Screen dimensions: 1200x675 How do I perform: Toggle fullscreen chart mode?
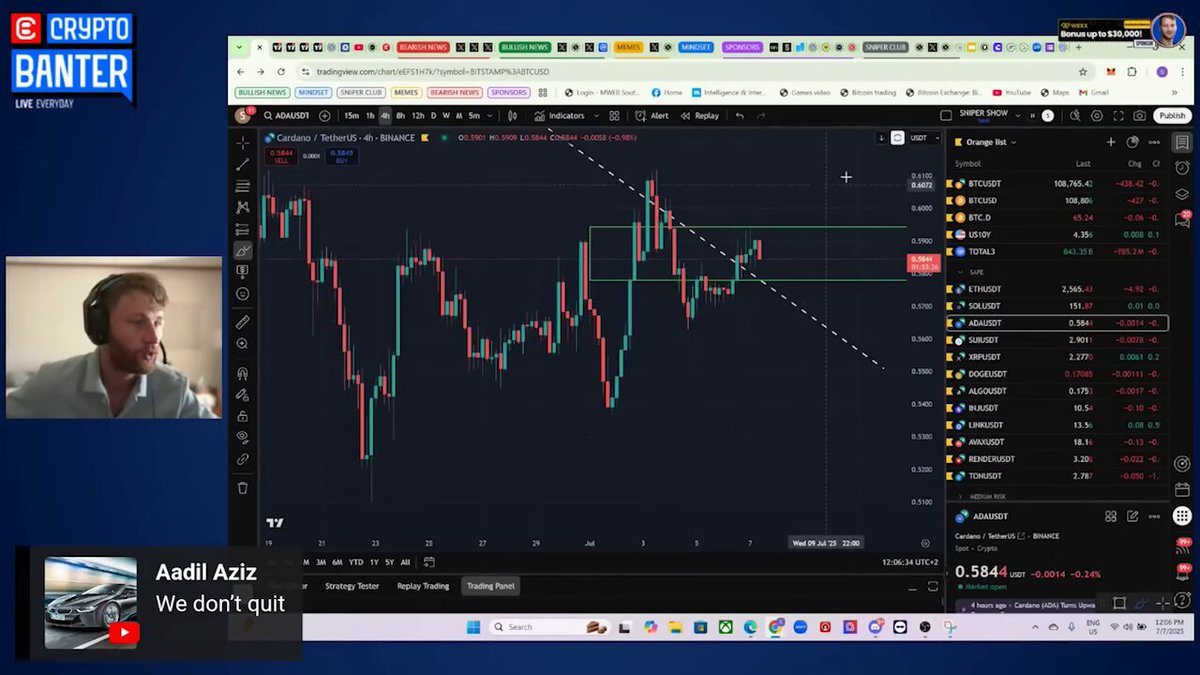coord(1118,116)
